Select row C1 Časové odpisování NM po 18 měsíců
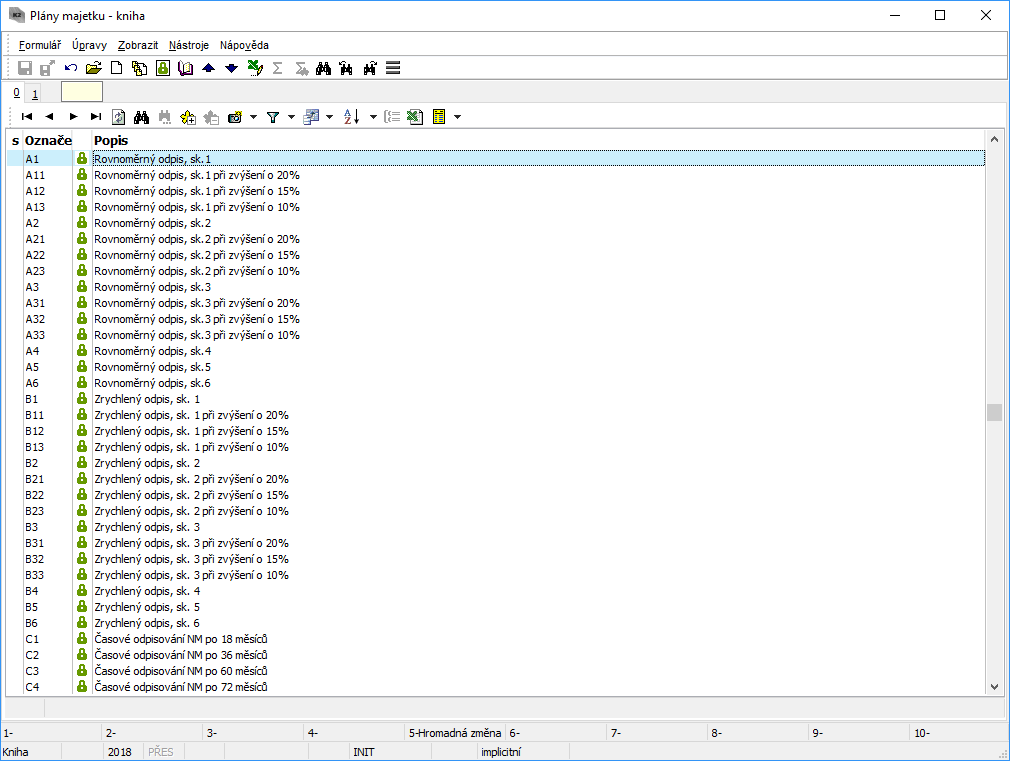This screenshot has width=1010, height=761. coord(496,639)
